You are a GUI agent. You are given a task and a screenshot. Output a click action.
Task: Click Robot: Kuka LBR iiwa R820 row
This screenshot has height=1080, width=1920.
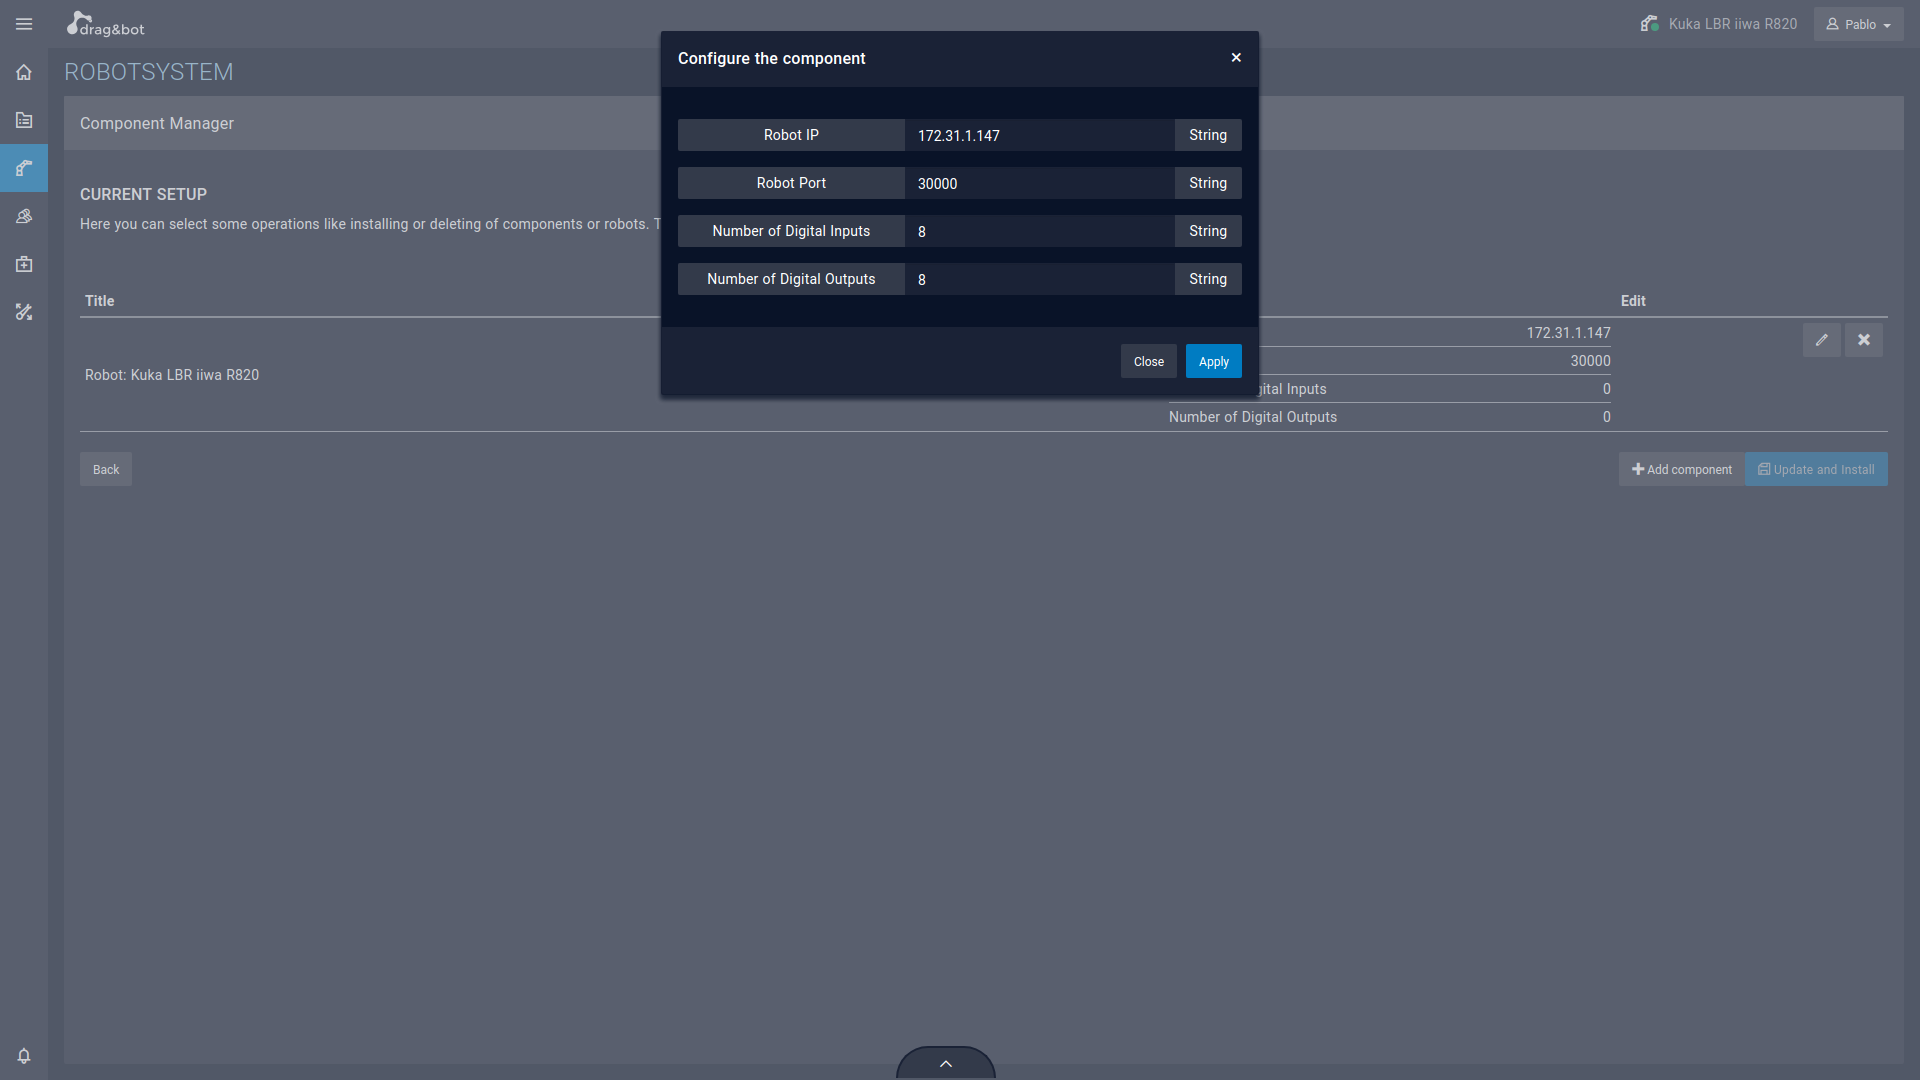coord(172,375)
